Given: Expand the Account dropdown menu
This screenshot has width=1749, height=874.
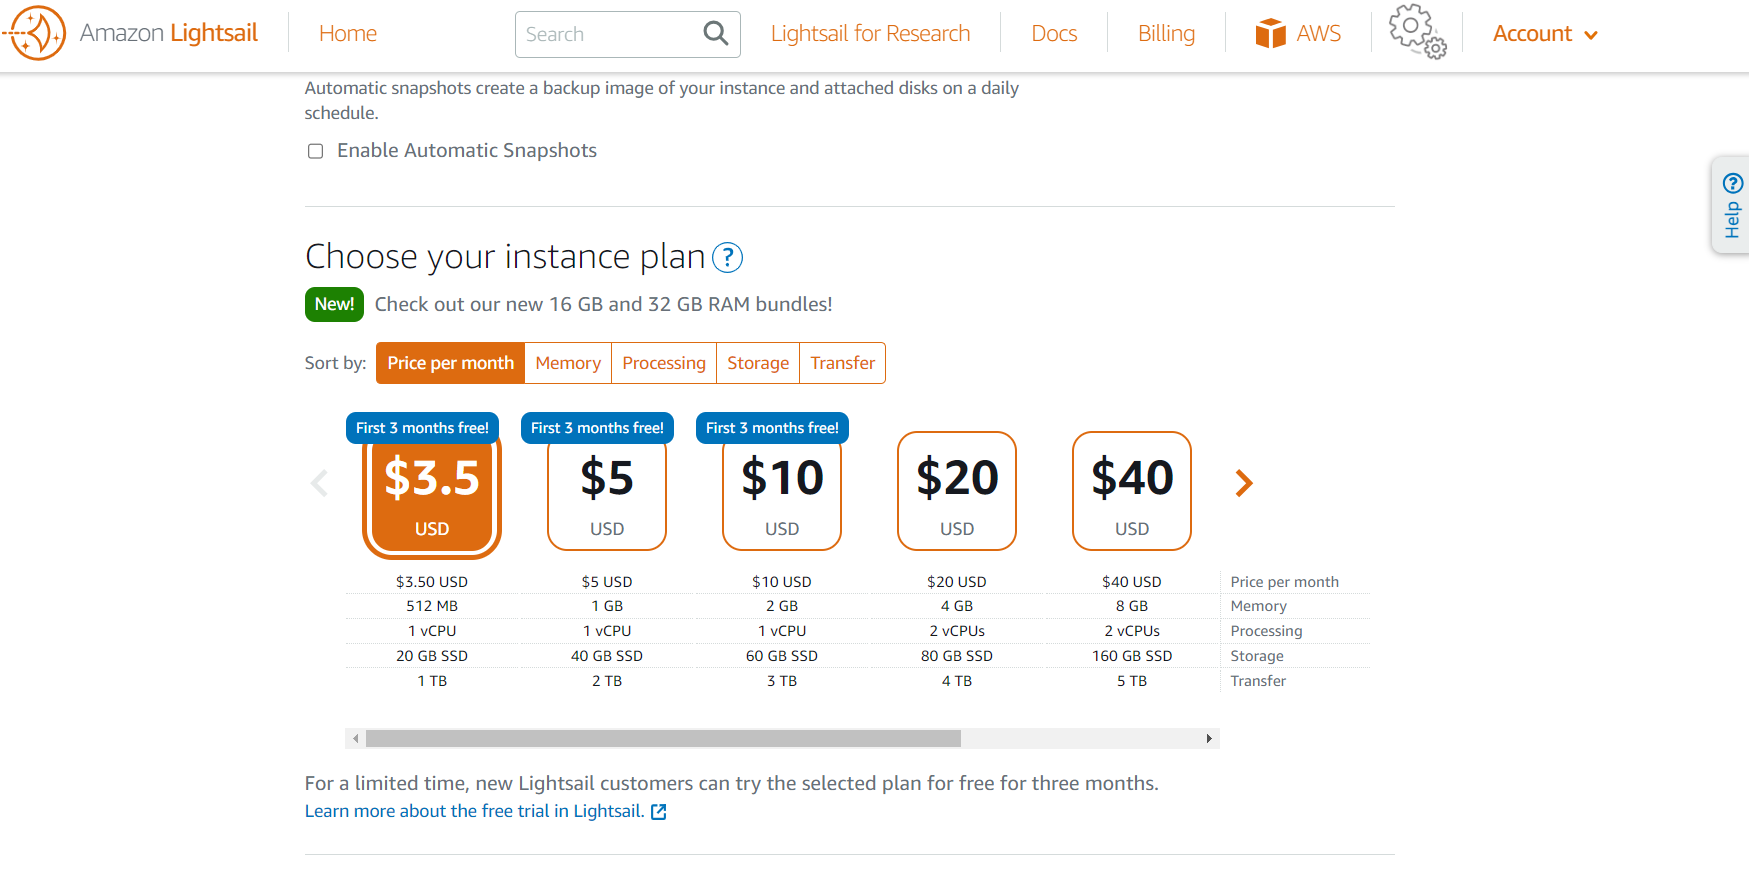Looking at the screenshot, I should coord(1545,34).
